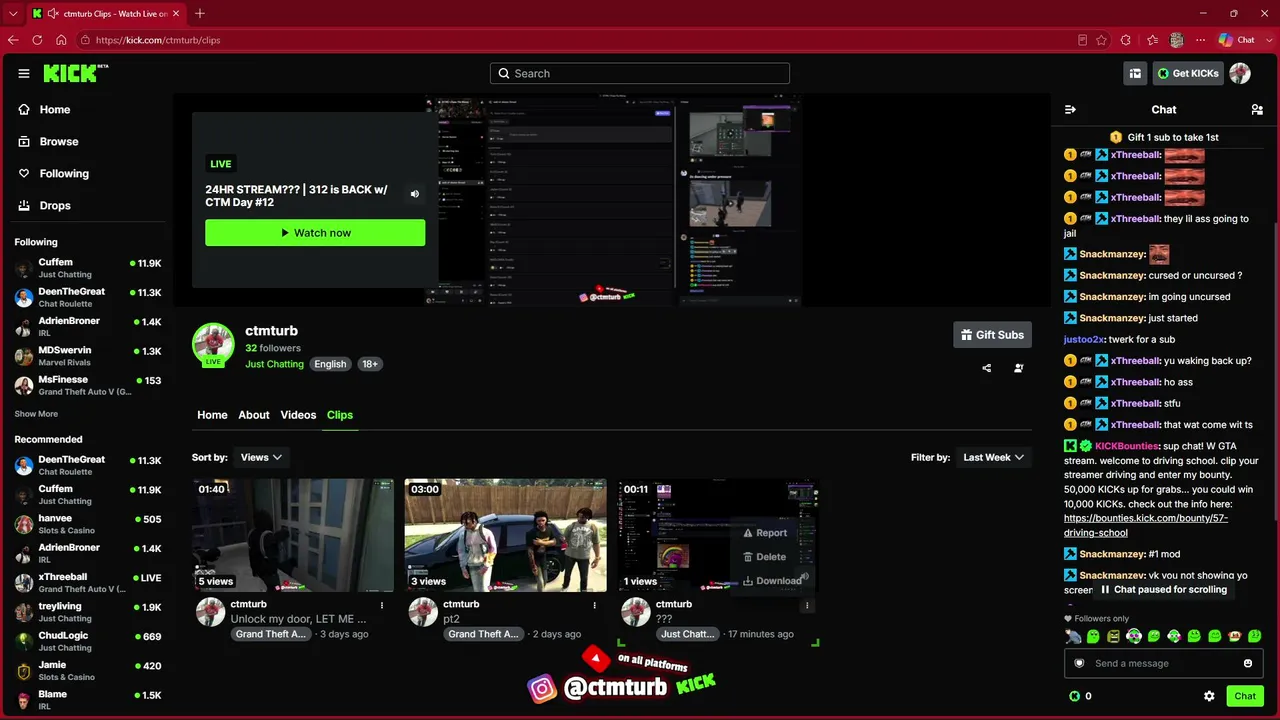Viewport: 1280px width, 720px height.
Task: Open Browse in the sidebar
Action: (58, 141)
